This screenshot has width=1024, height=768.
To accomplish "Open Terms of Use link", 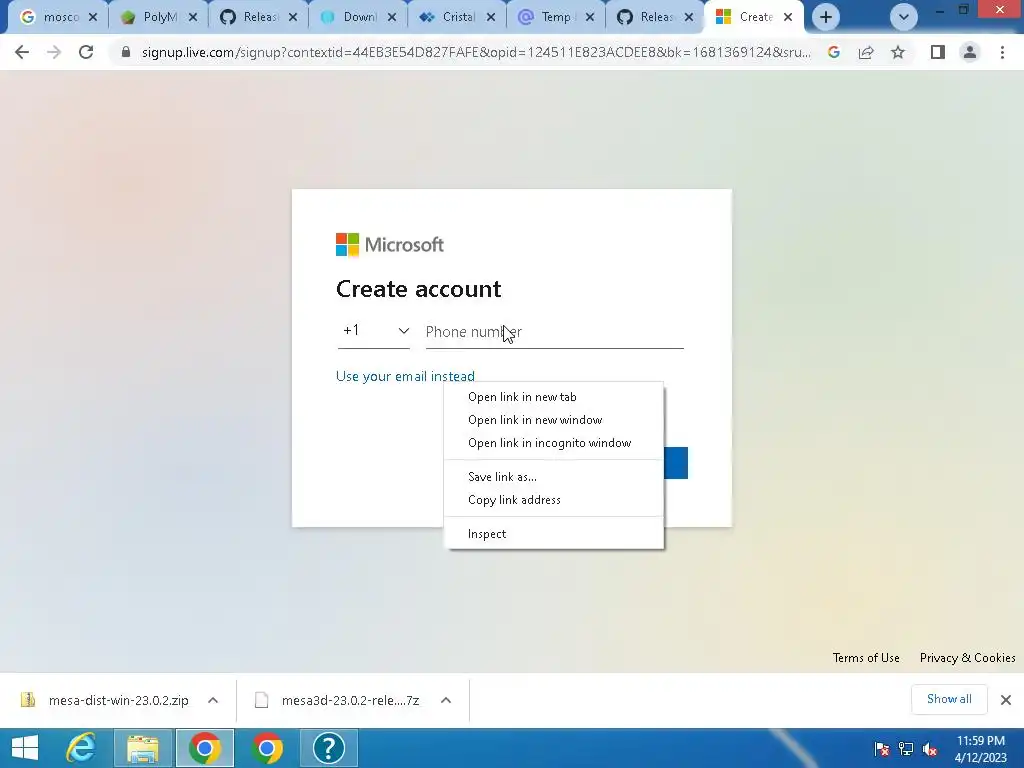I will (866, 658).
